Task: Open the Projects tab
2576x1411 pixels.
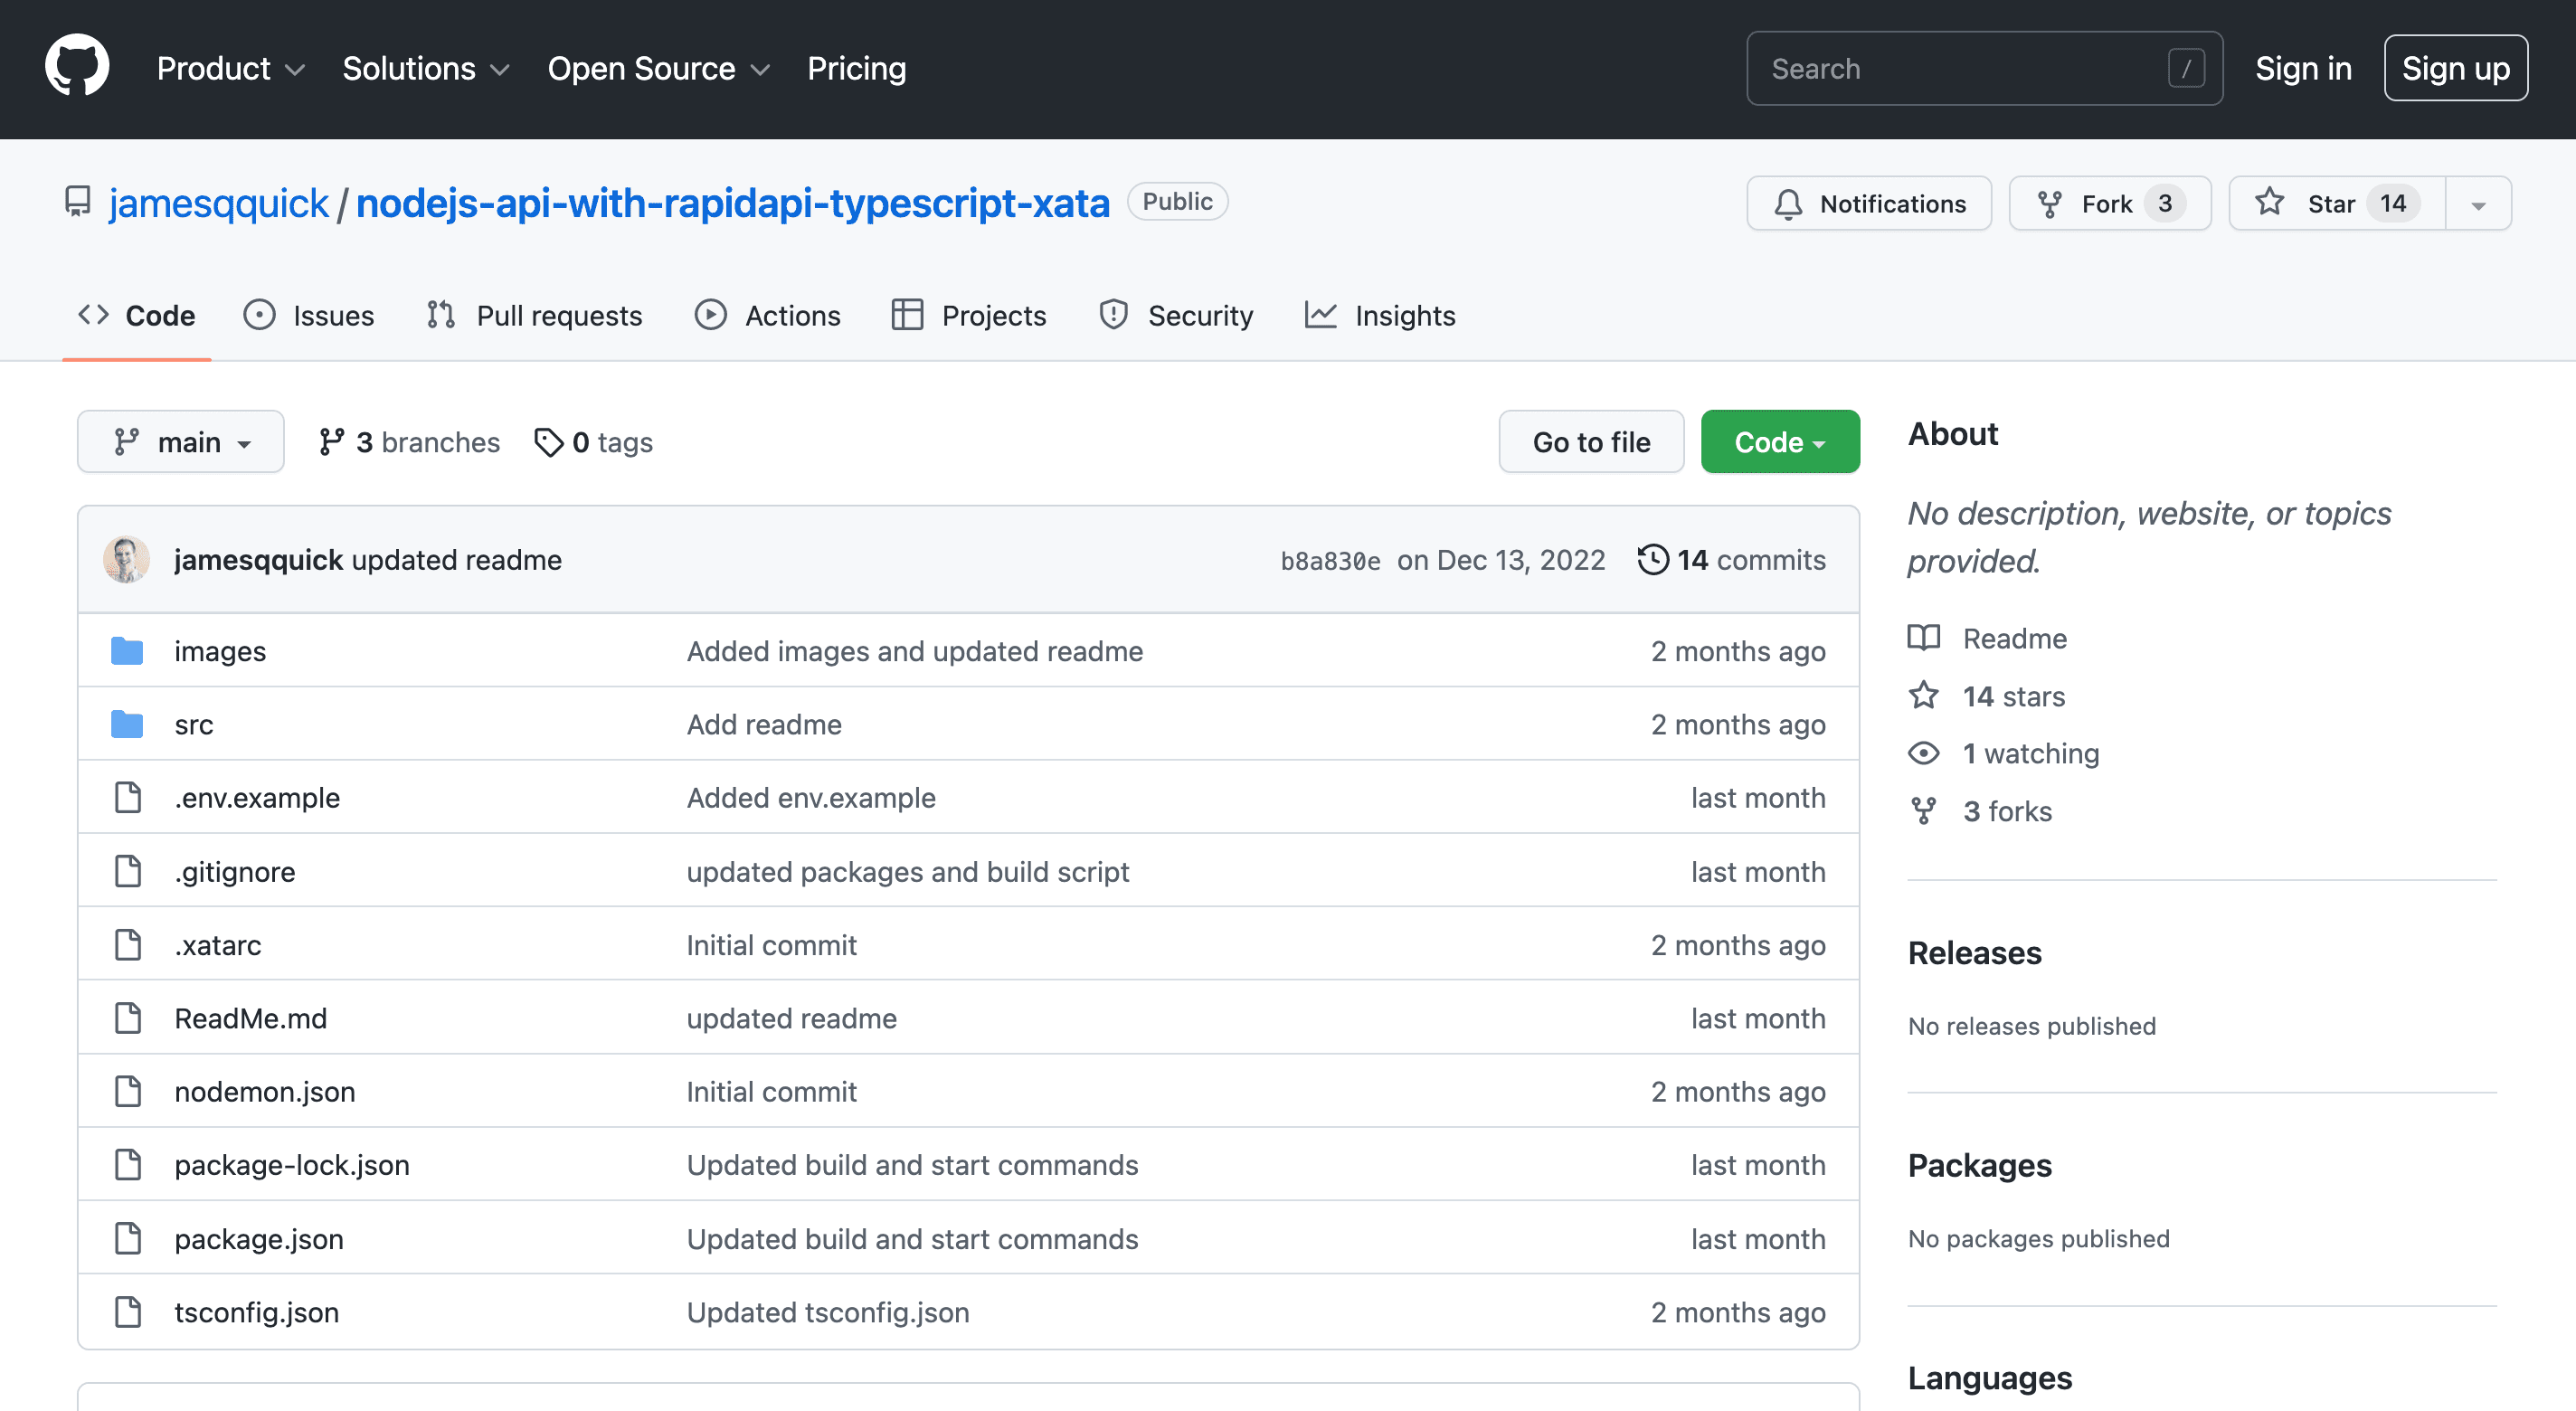Action: pos(969,316)
